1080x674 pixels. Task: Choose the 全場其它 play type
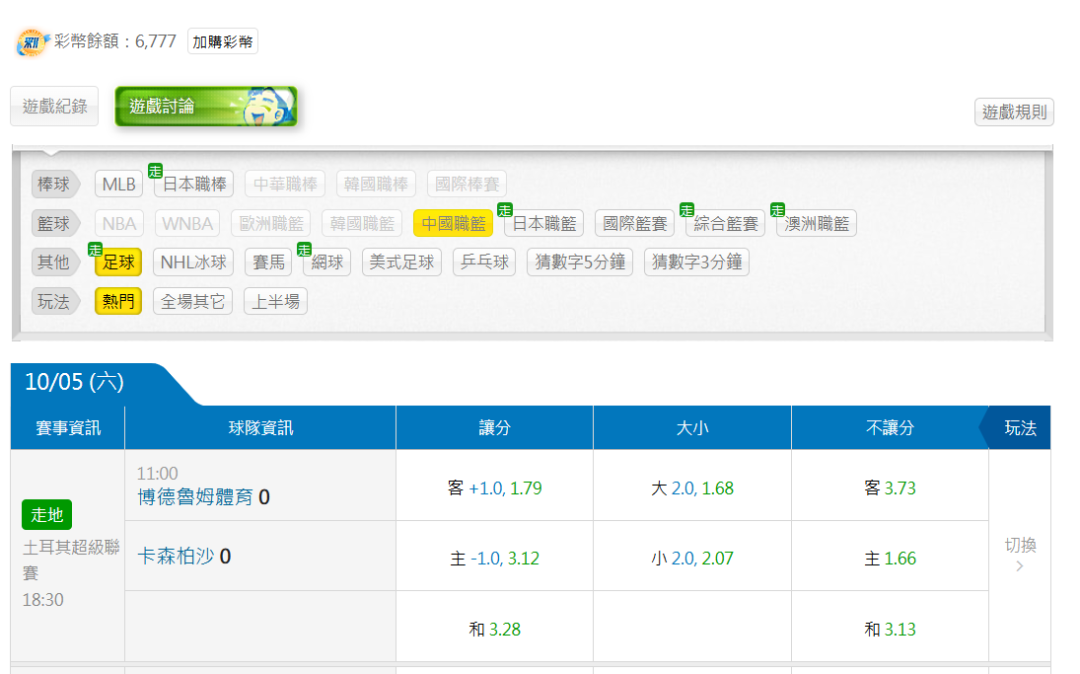click(193, 302)
